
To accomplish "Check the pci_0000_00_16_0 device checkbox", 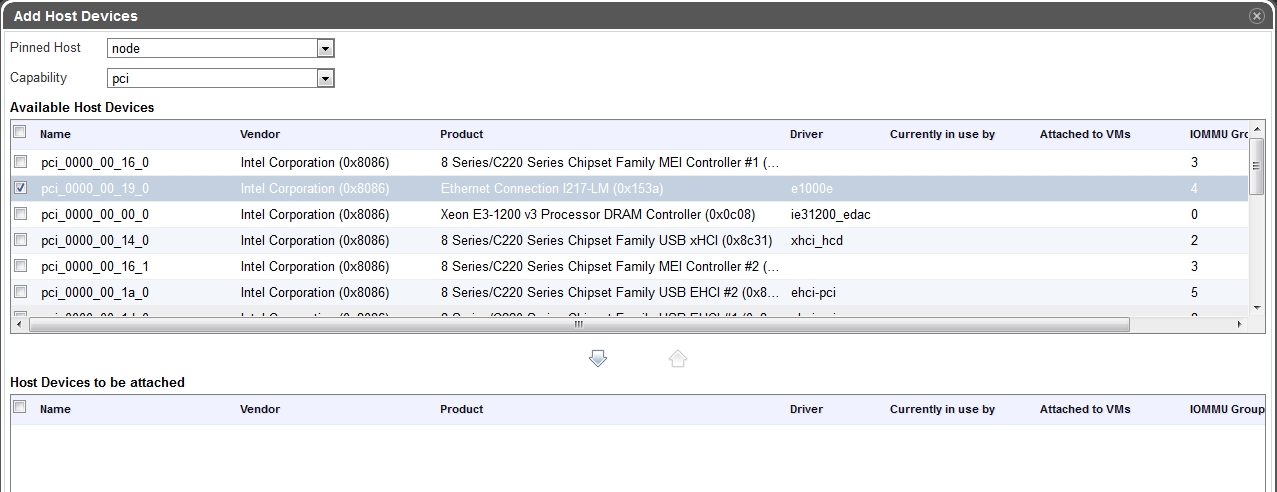I will point(20,161).
